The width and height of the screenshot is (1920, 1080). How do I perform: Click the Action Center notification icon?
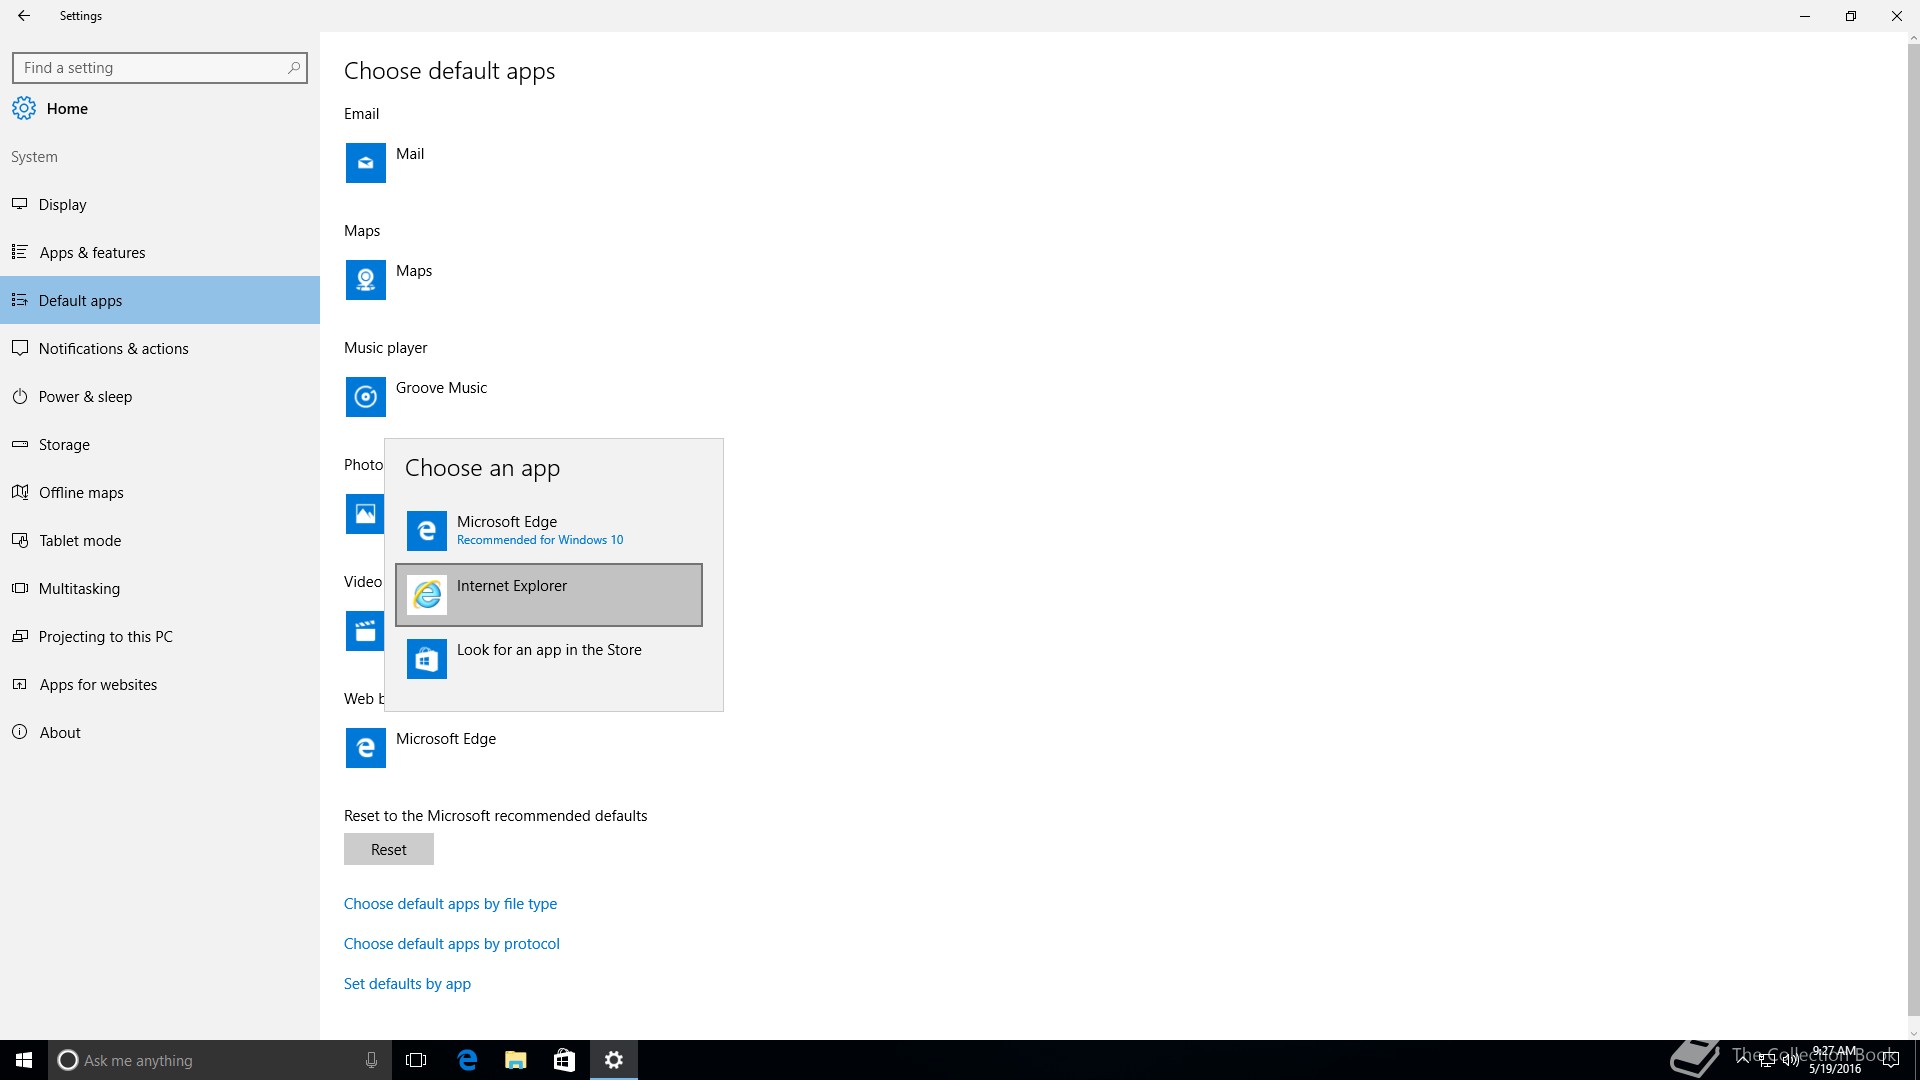coord(1890,1060)
